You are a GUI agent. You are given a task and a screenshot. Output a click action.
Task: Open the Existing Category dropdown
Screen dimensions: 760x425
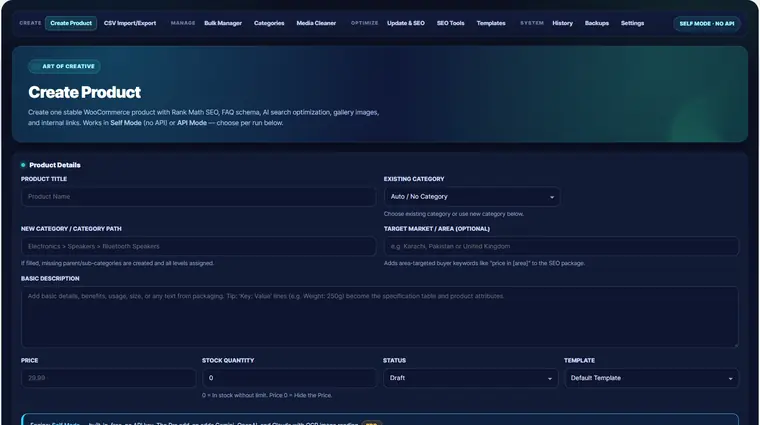point(472,197)
